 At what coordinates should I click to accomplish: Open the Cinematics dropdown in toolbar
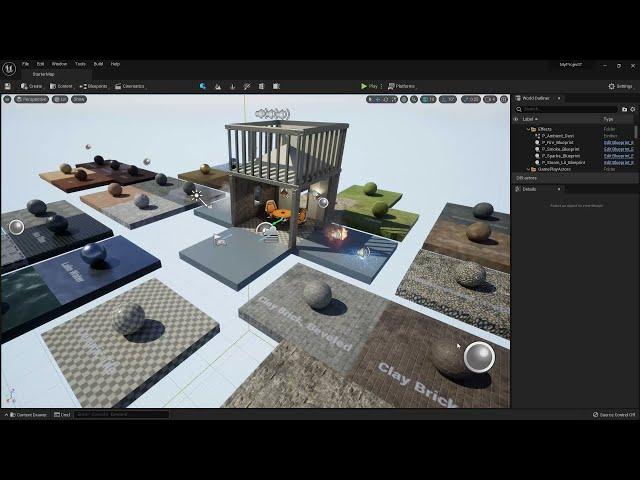coord(129,86)
